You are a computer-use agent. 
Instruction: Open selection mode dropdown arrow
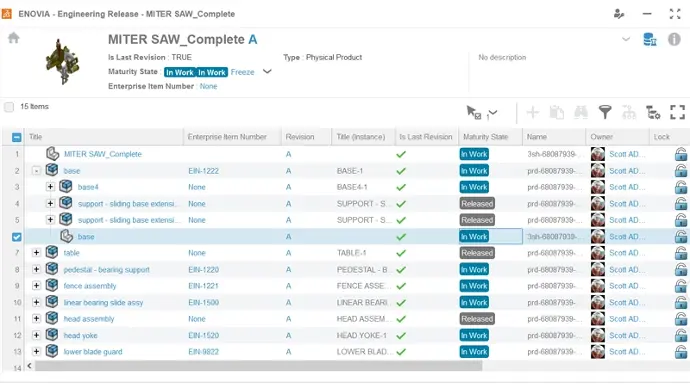[x=492, y=113]
